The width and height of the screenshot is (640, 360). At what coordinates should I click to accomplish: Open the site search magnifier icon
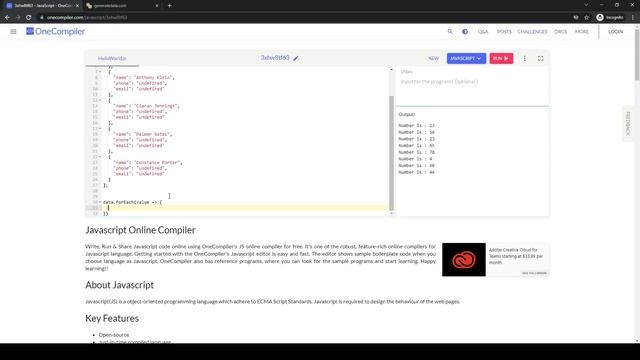coord(450,31)
